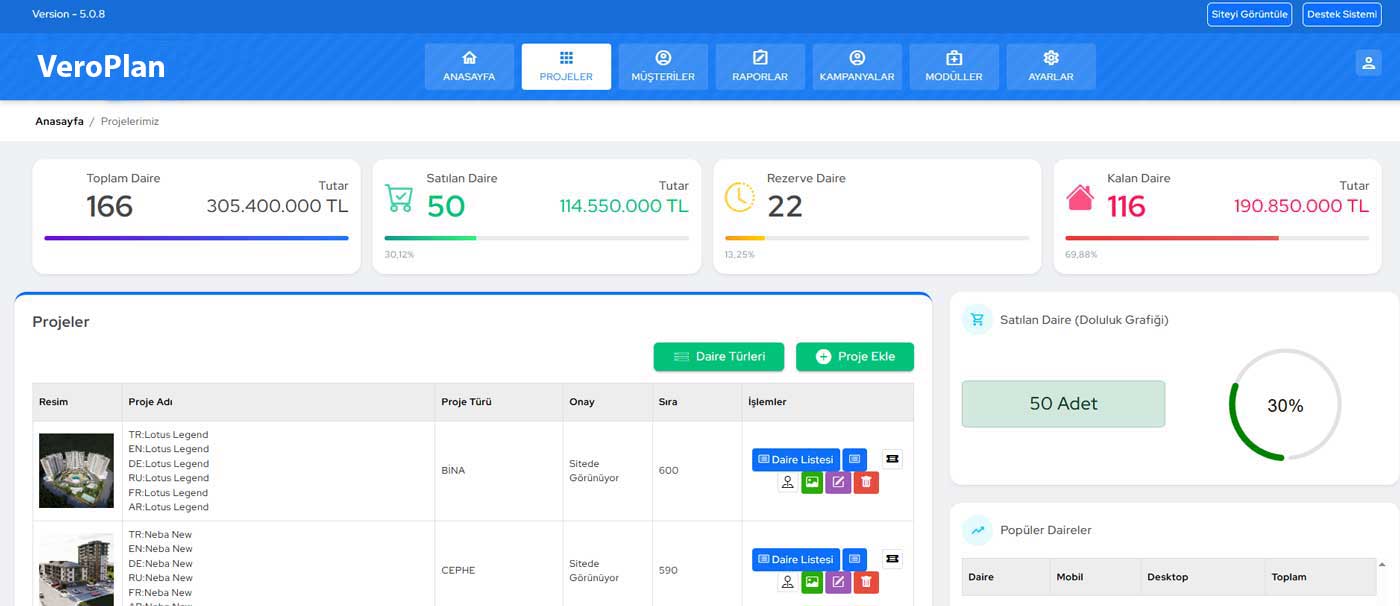This screenshot has height=606, width=1400.
Task: Open the Modüller tab
Action: [954, 67]
